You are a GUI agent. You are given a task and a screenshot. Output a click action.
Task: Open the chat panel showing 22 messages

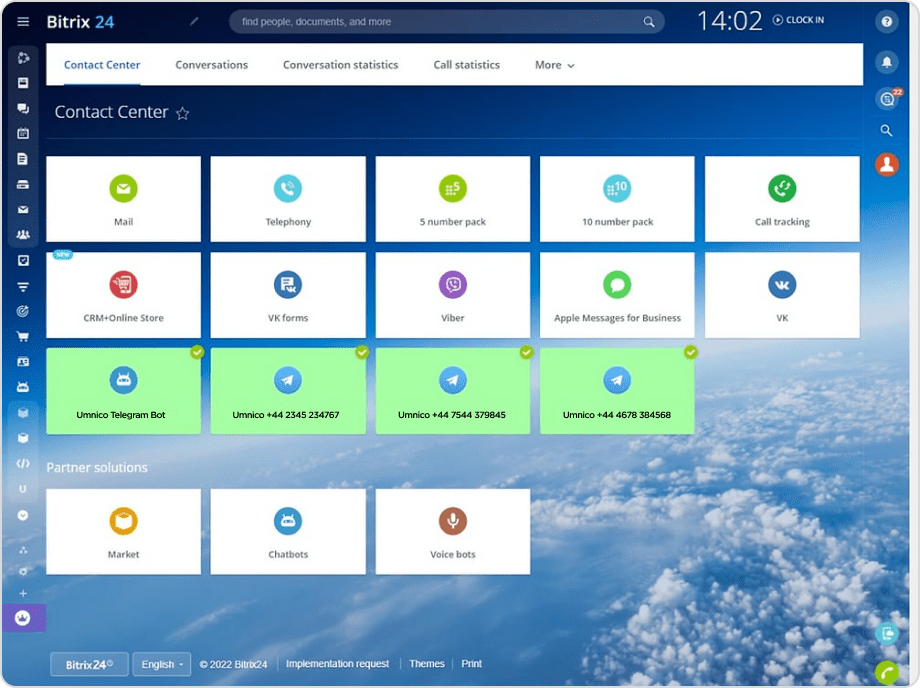886,98
